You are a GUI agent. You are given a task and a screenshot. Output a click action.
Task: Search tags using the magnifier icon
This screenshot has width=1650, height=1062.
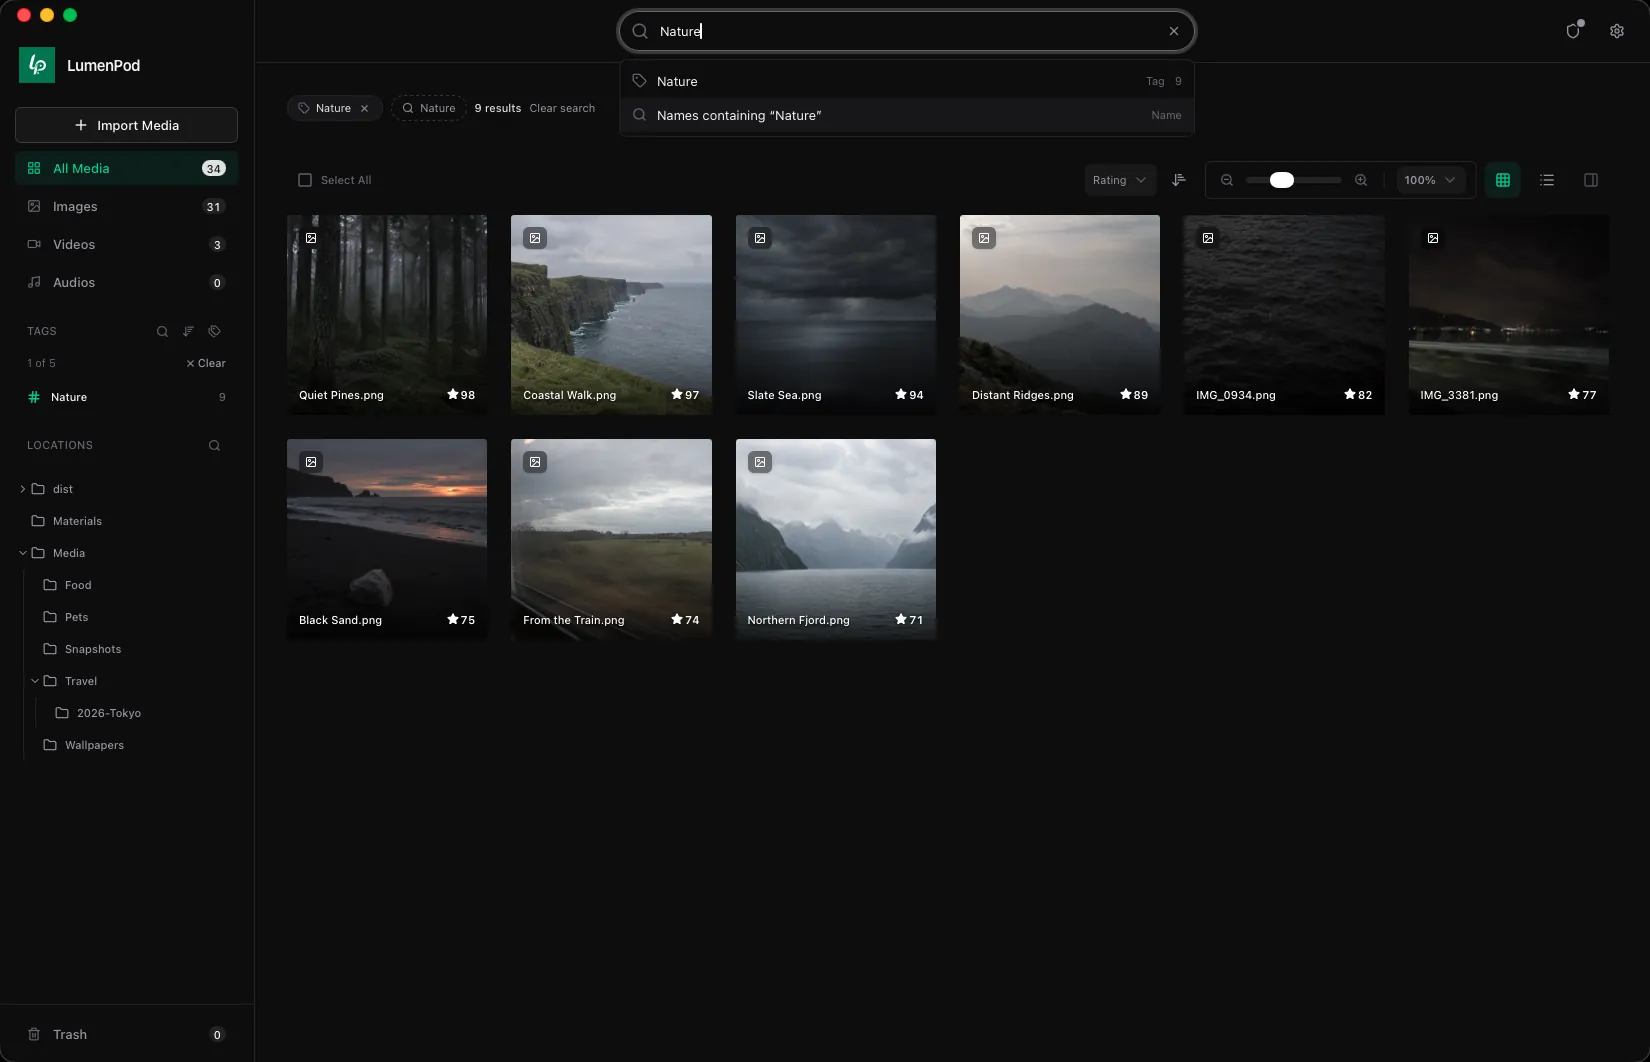tap(162, 331)
